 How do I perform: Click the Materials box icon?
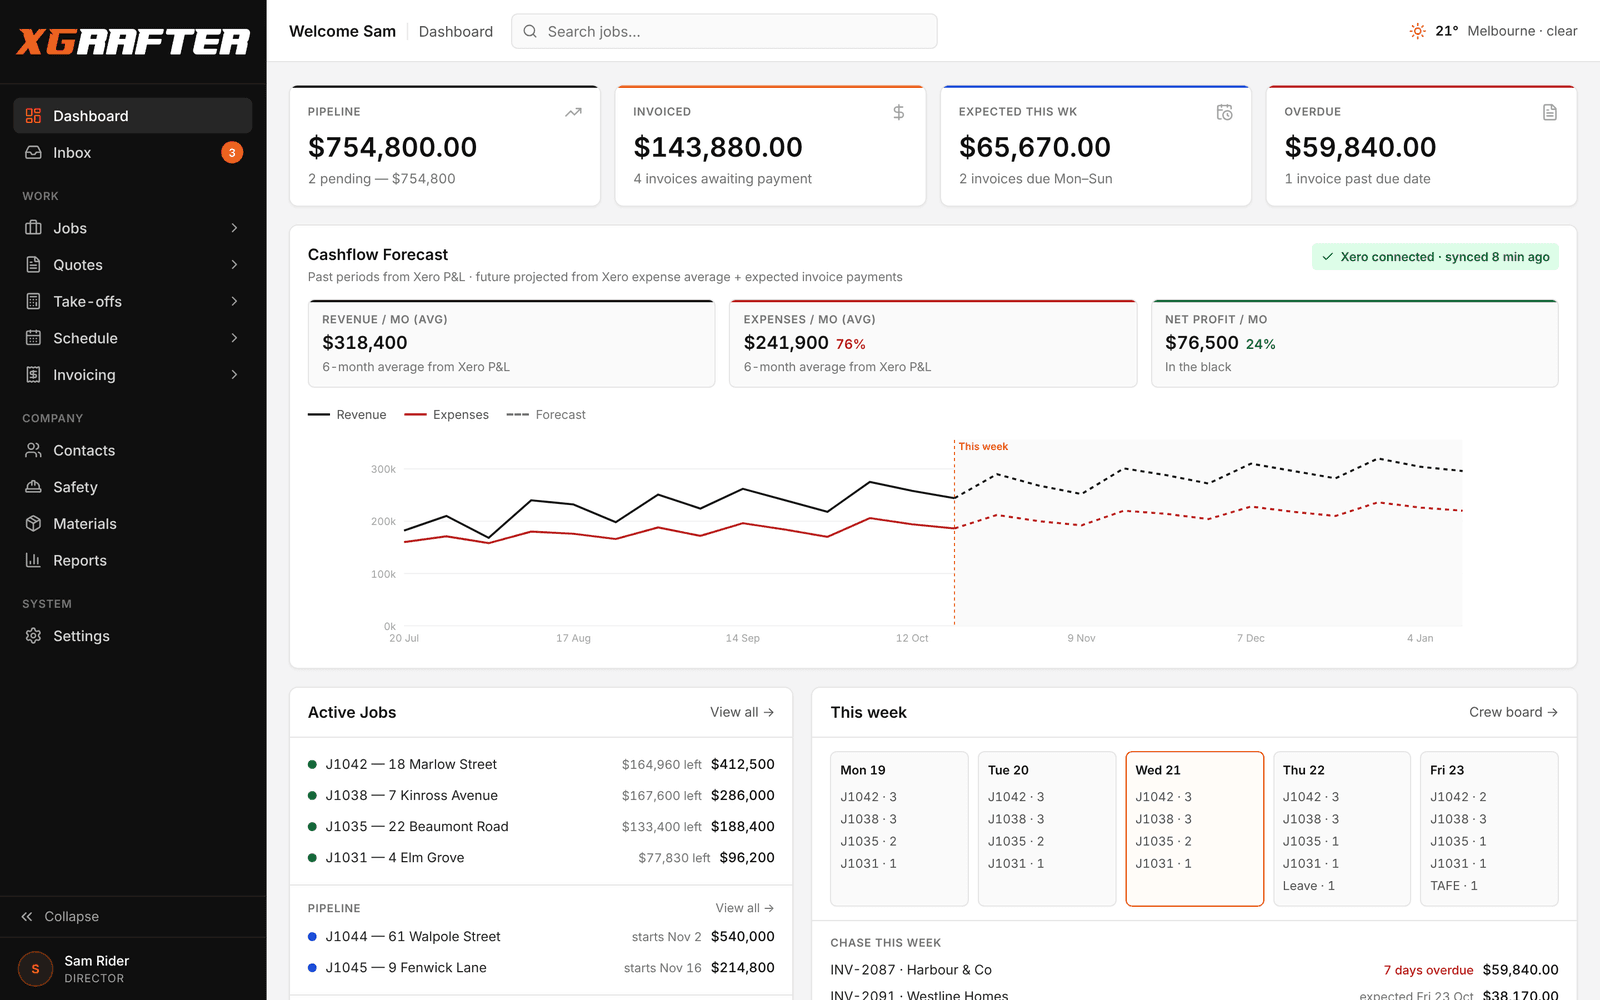click(x=33, y=524)
